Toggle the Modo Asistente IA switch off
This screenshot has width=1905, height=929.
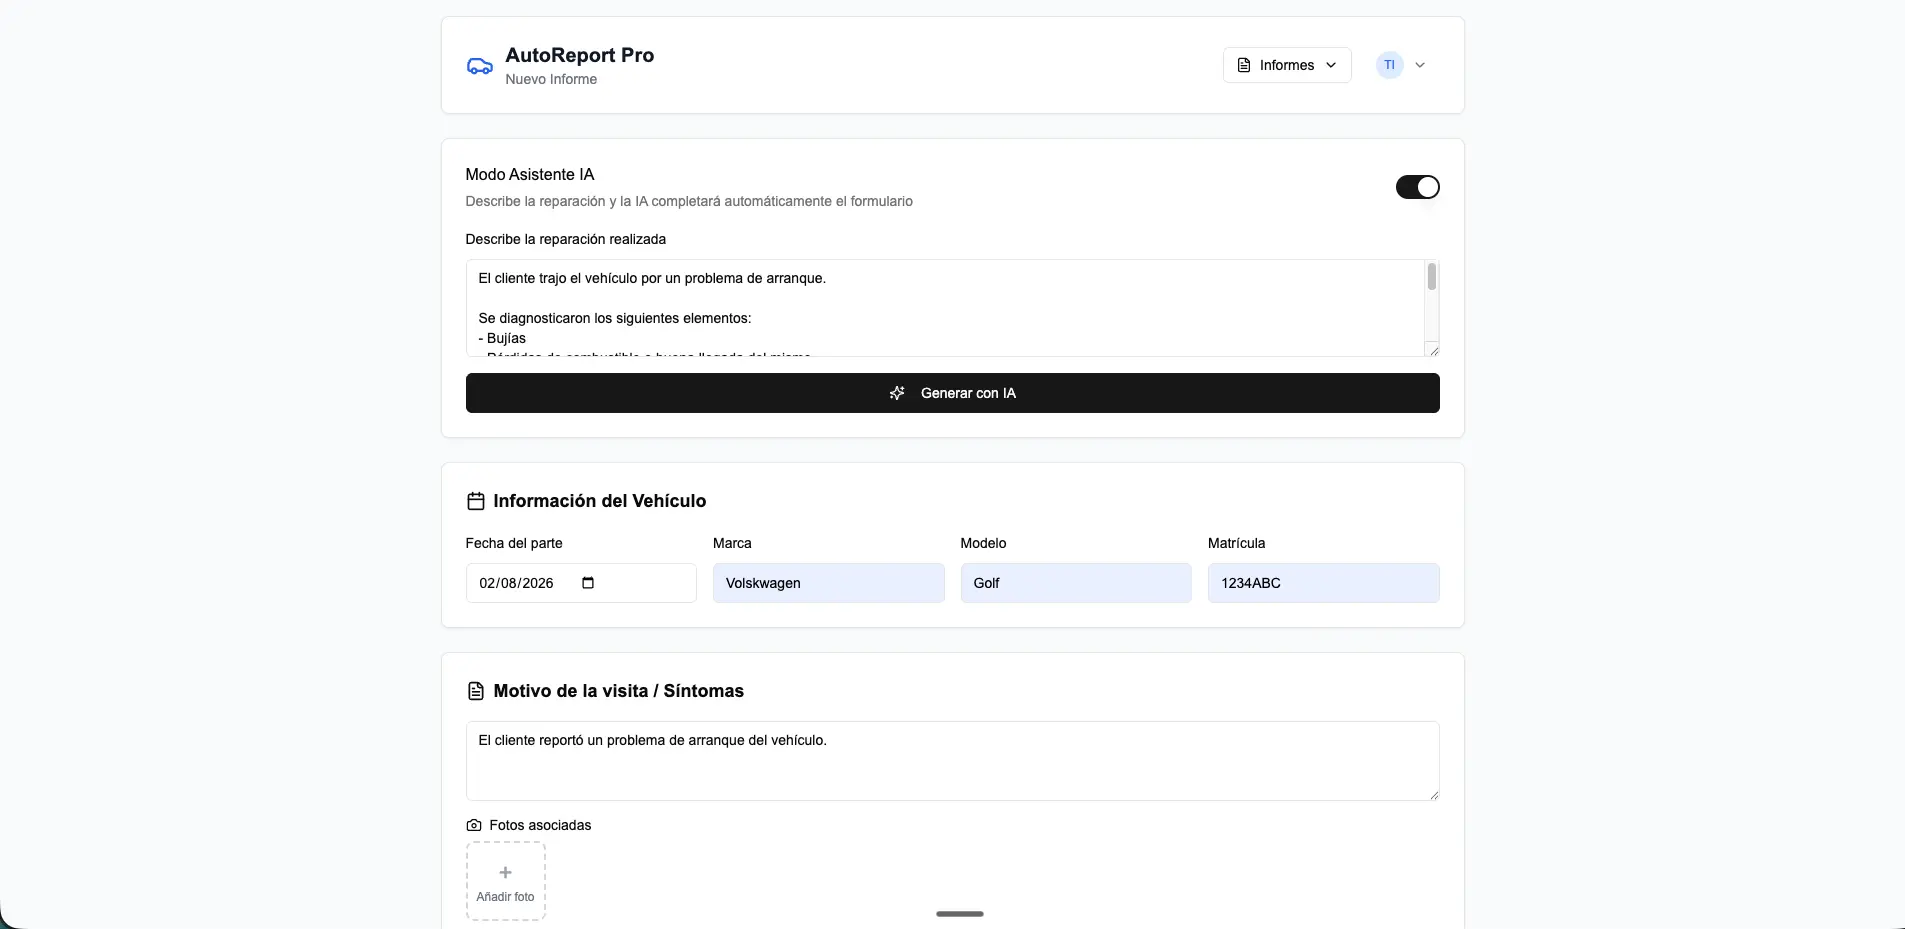point(1417,187)
